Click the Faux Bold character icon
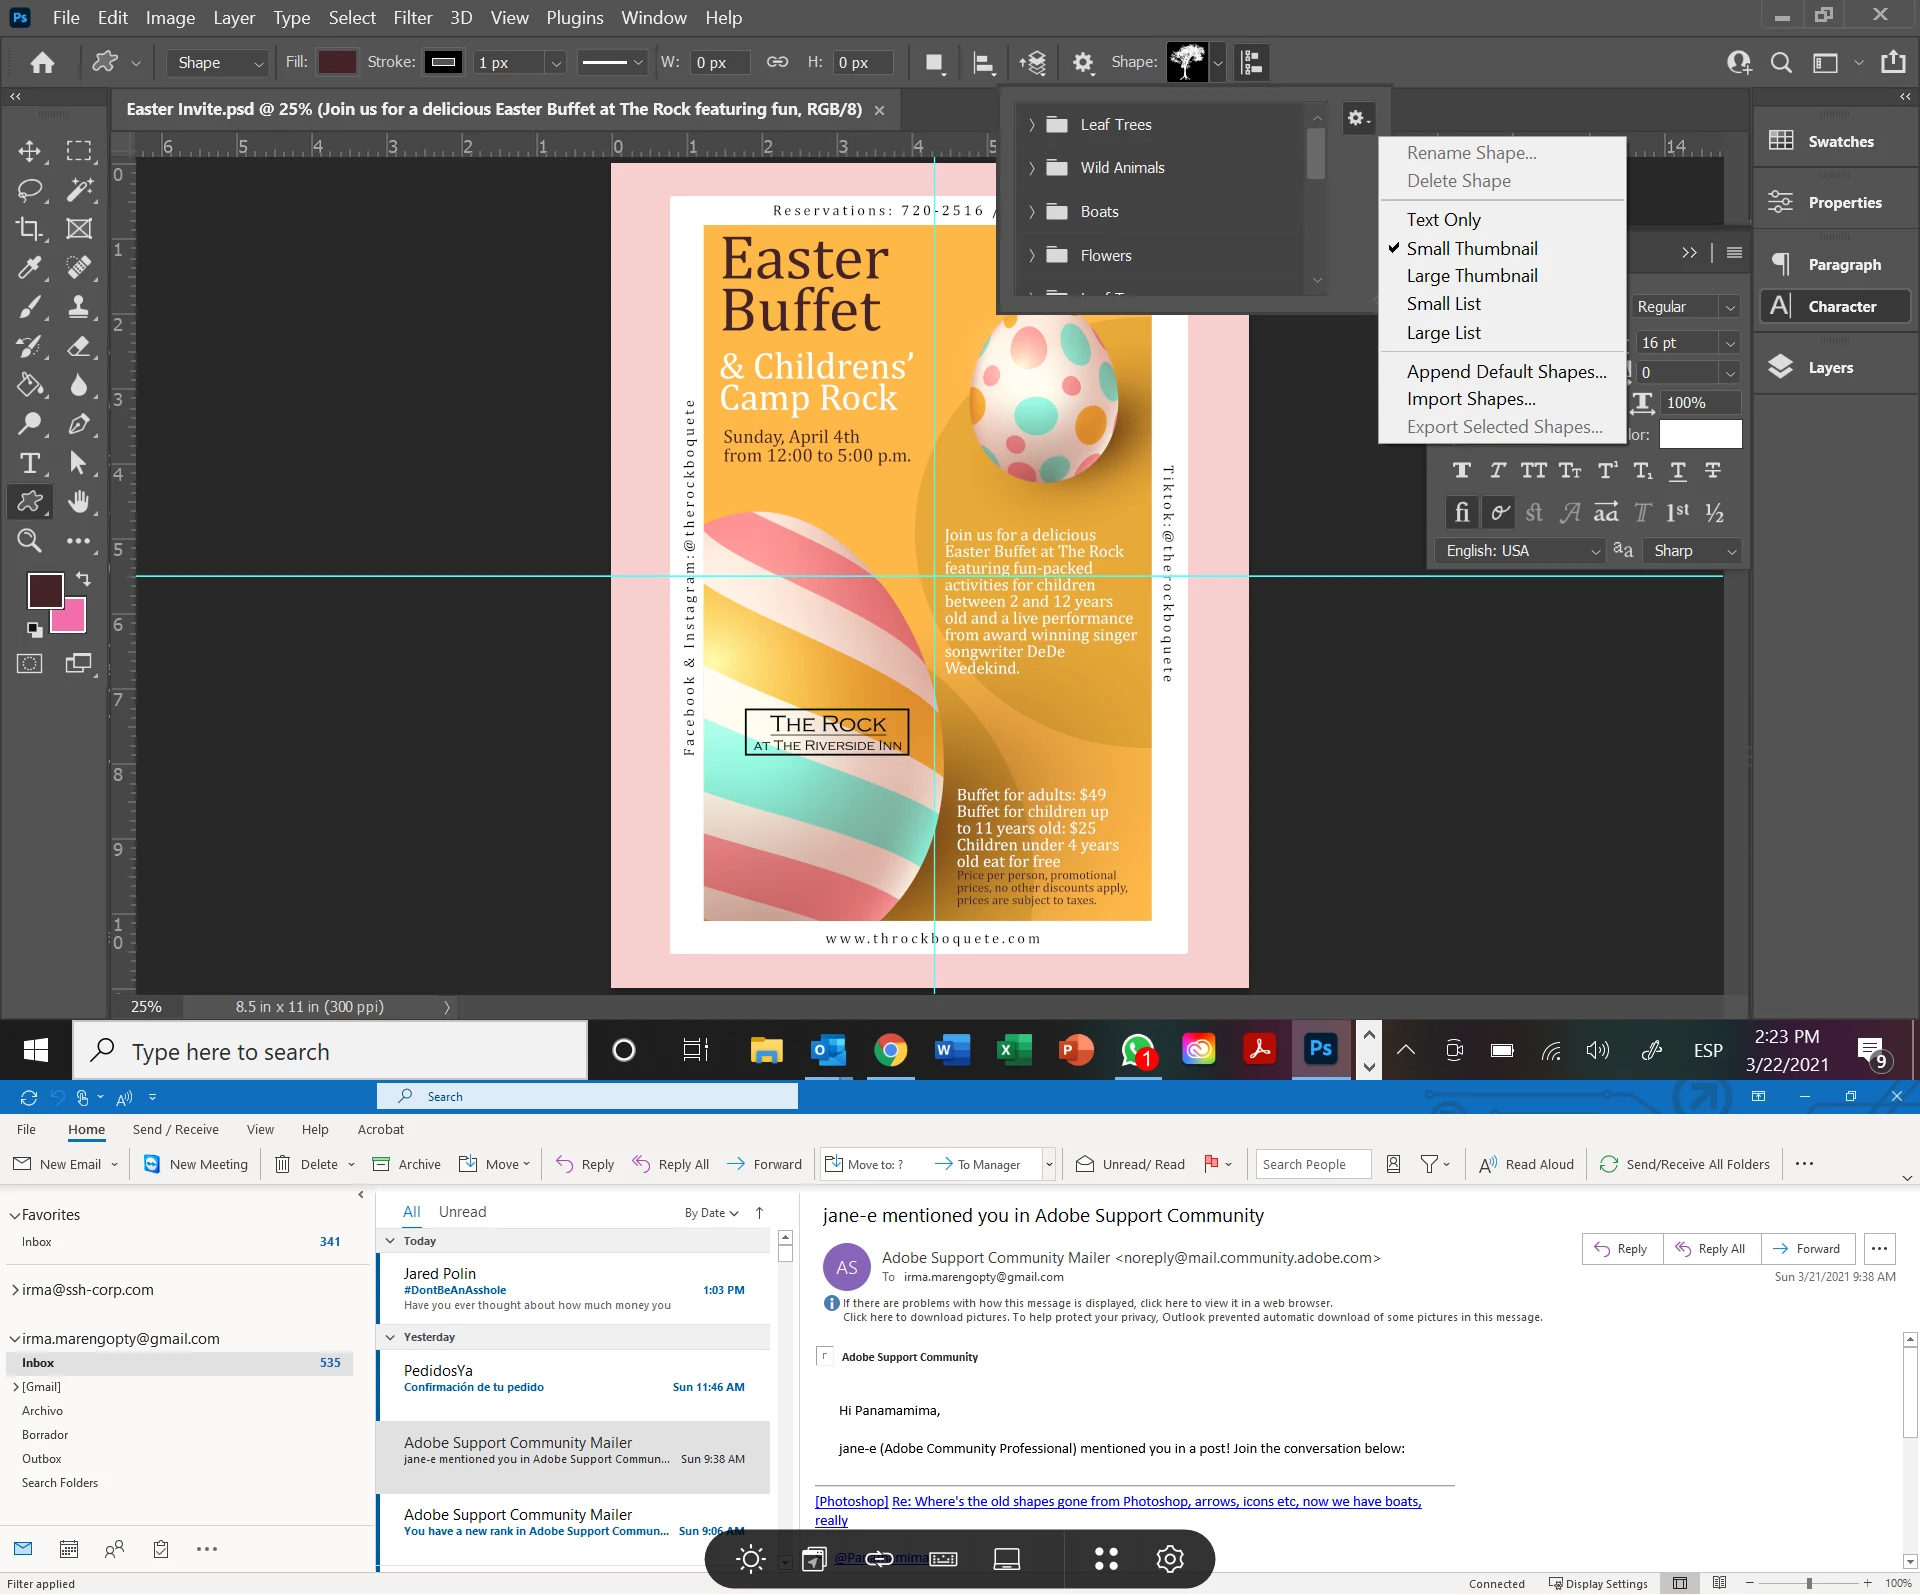 pyautogui.click(x=1461, y=471)
